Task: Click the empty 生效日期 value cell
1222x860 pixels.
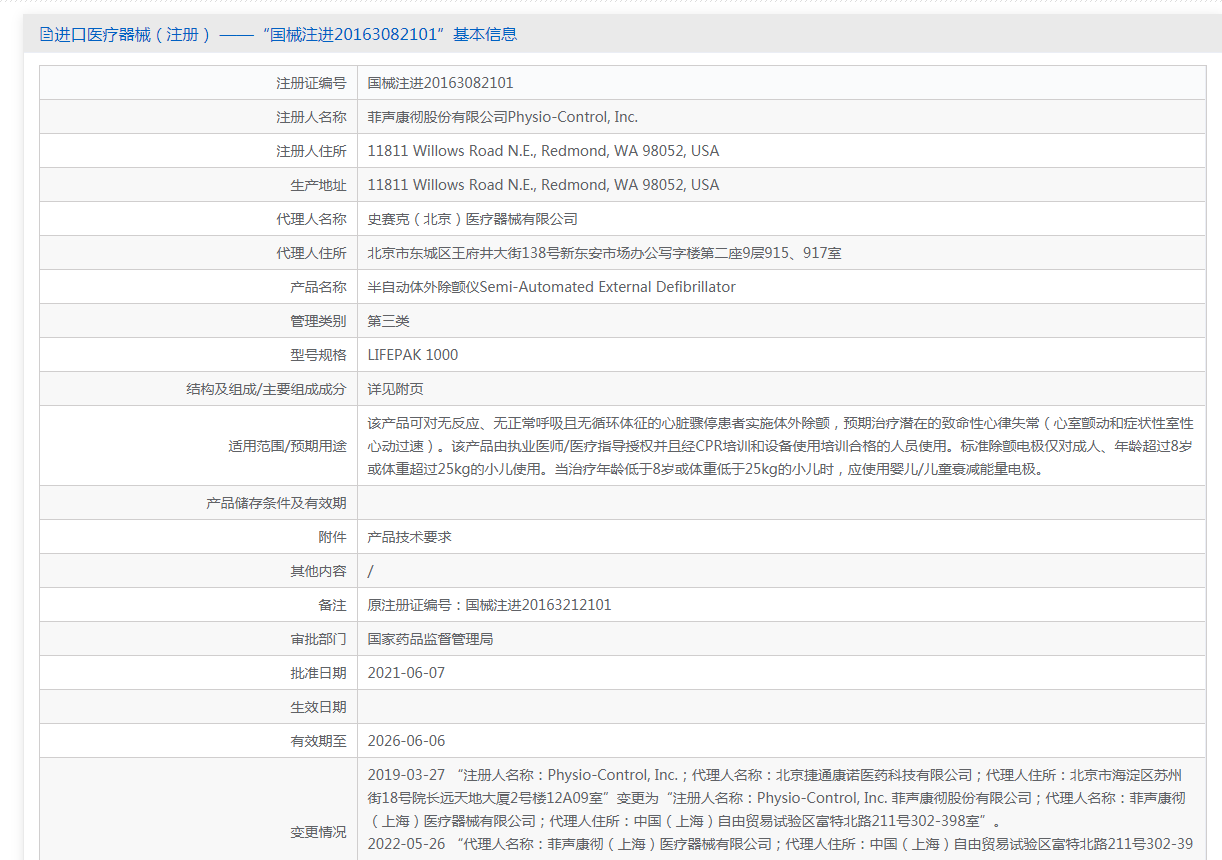Action: click(x=780, y=707)
